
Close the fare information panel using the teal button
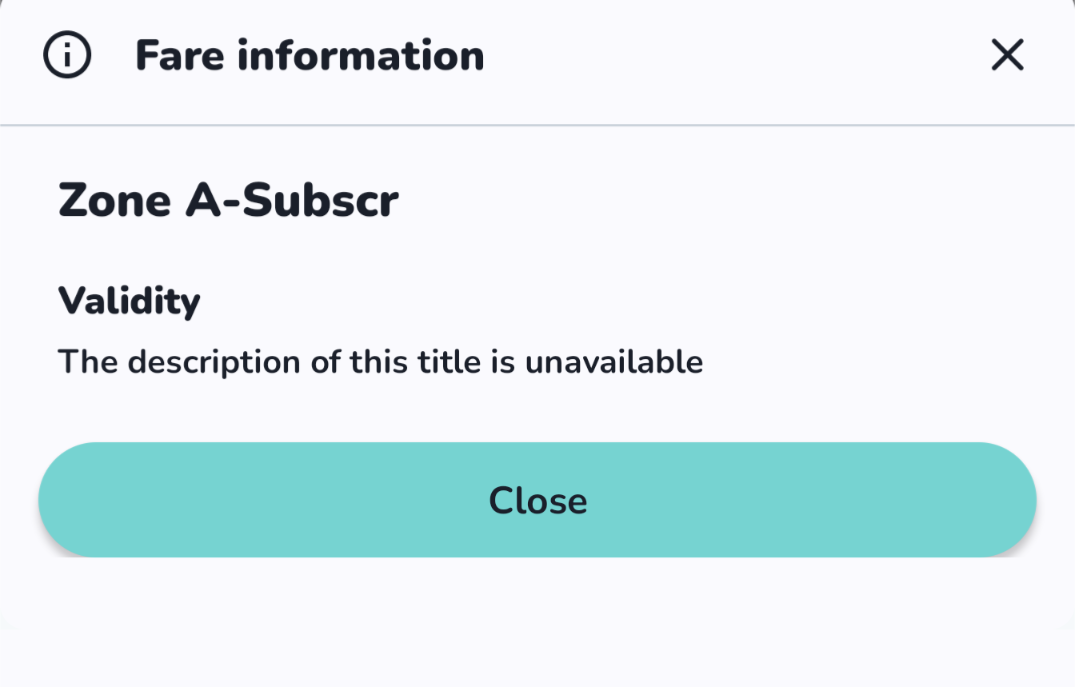537,500
